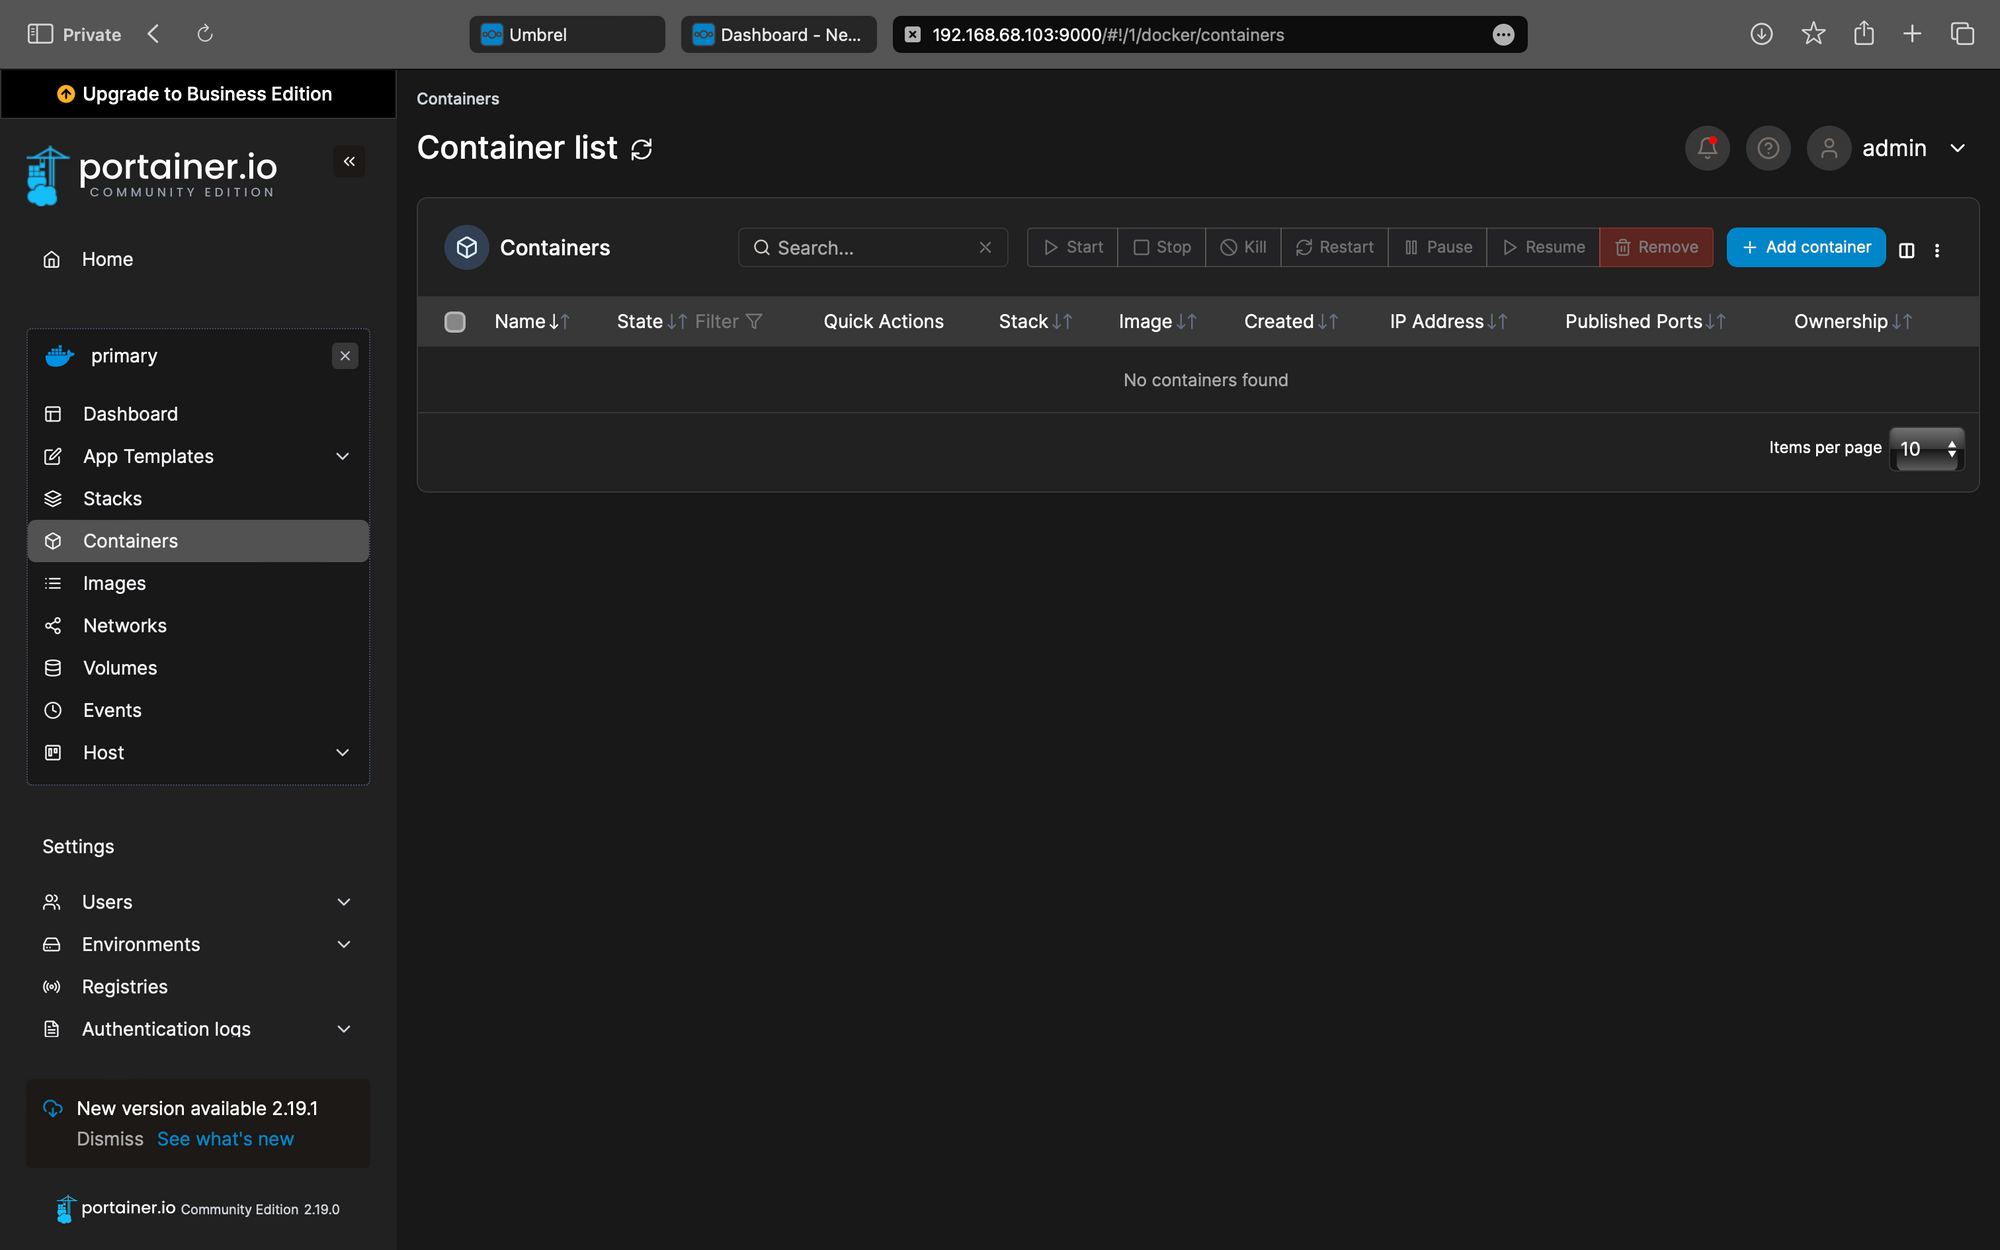
Task: Dismiss the new version notice
Action: click(x=110, y=1139)
